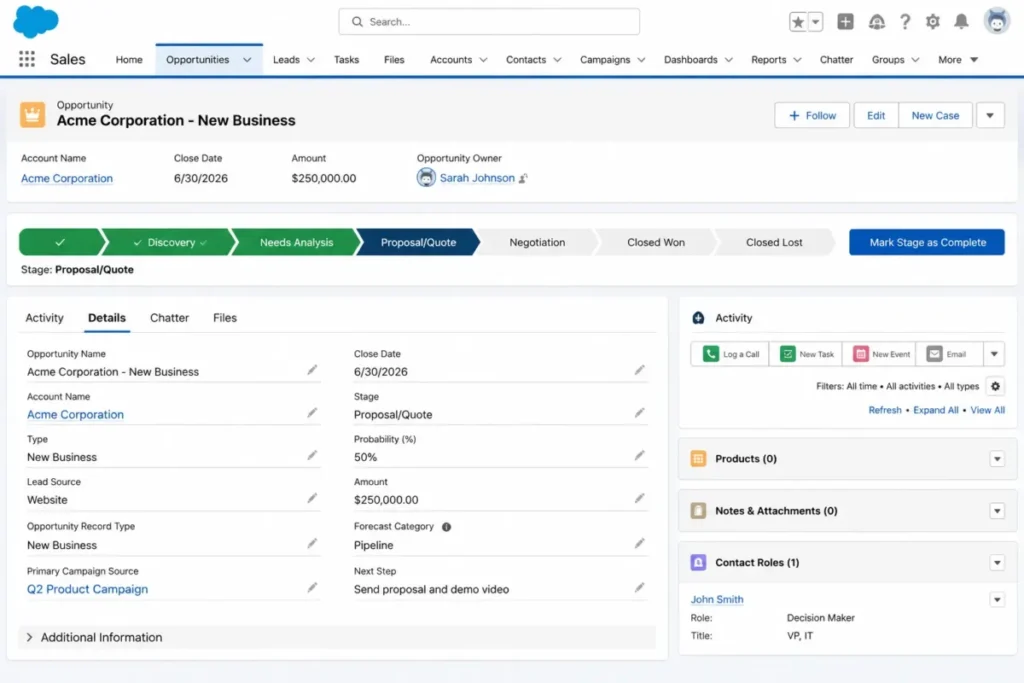Edit Primary Campaign Source pencil icon
Screen dimensions: 1024x683
coord(312,588)
